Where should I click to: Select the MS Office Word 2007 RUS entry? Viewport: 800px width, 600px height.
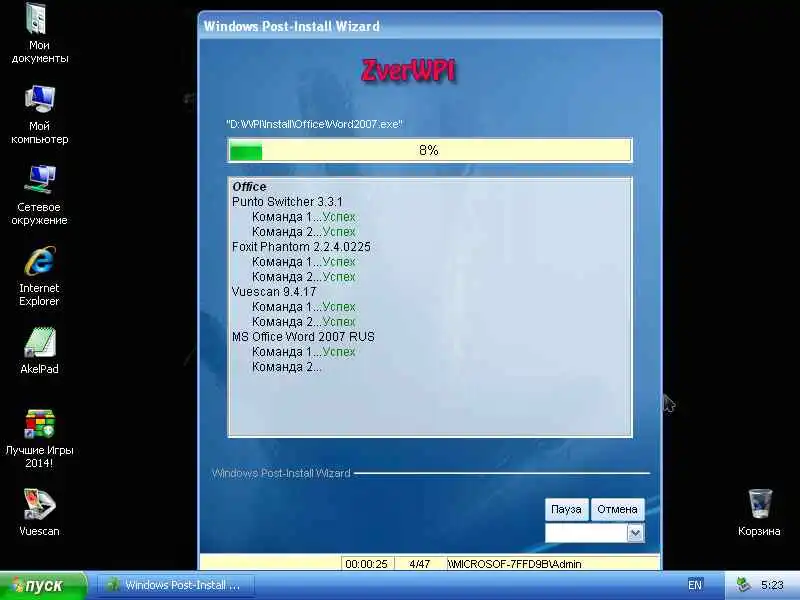(303, 337)
